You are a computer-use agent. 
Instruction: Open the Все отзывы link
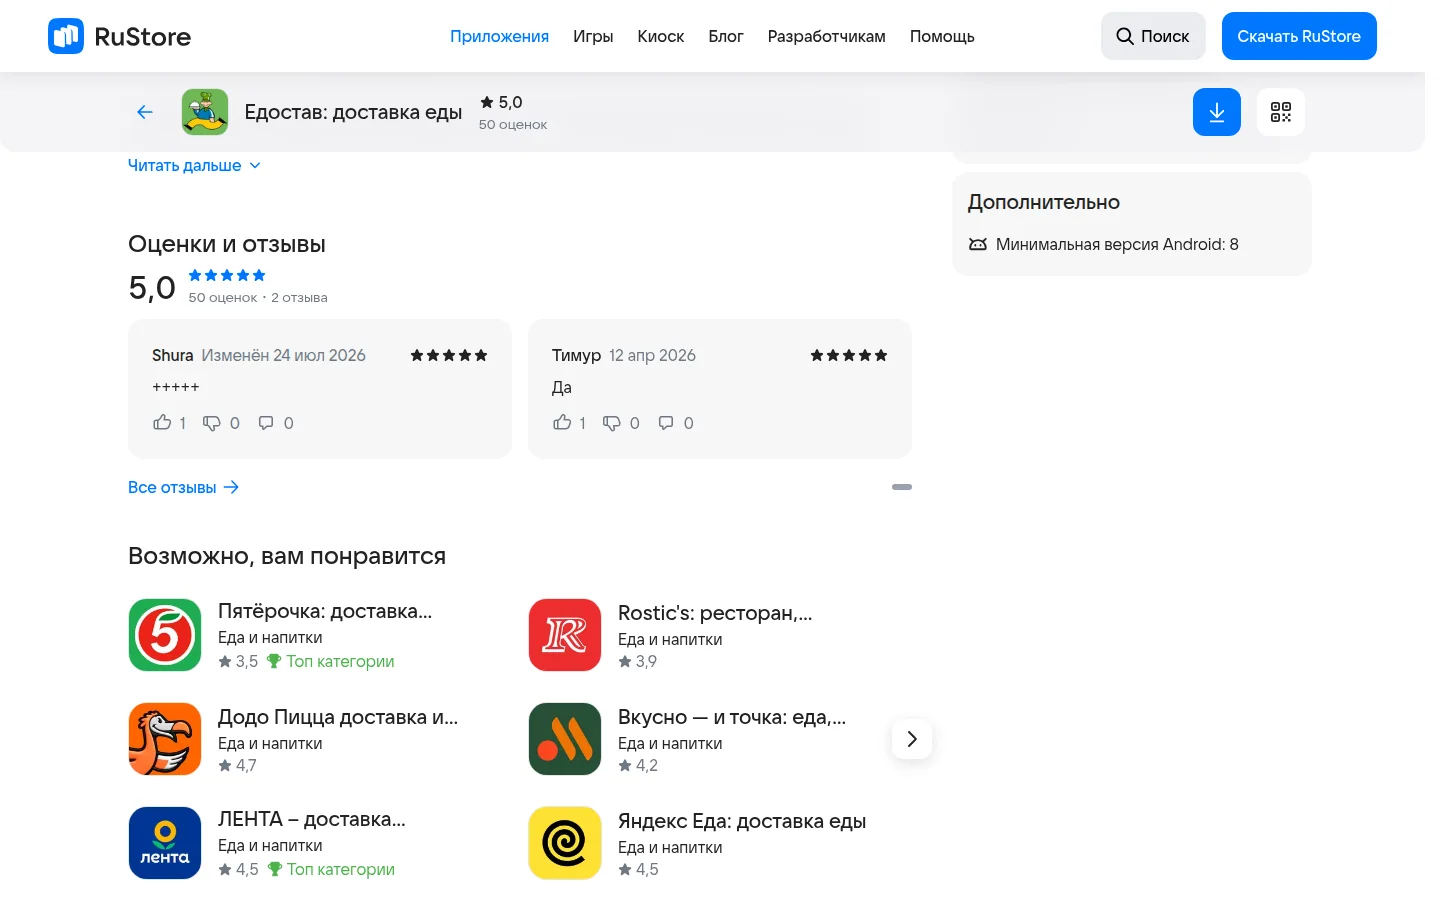point(184,487)
